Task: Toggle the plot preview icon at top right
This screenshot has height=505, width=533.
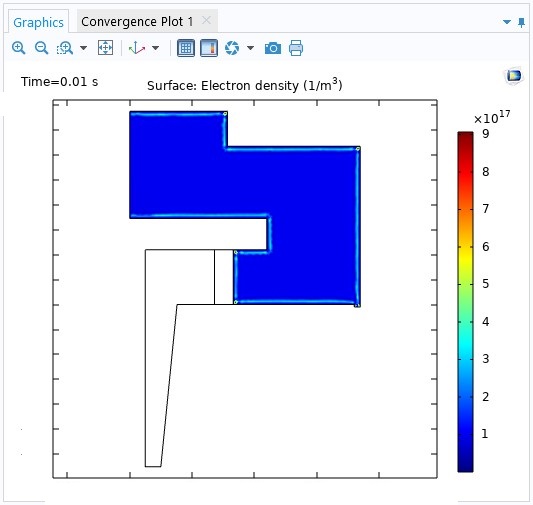Action: 513,76
